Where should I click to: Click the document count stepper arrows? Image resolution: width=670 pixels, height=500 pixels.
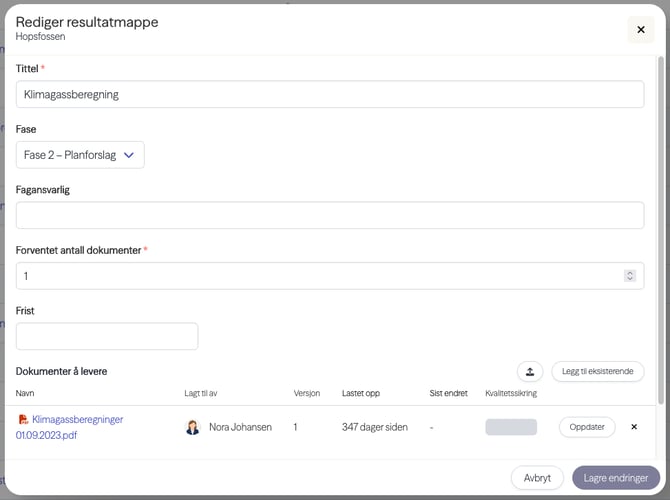click(x=629, y=276)
